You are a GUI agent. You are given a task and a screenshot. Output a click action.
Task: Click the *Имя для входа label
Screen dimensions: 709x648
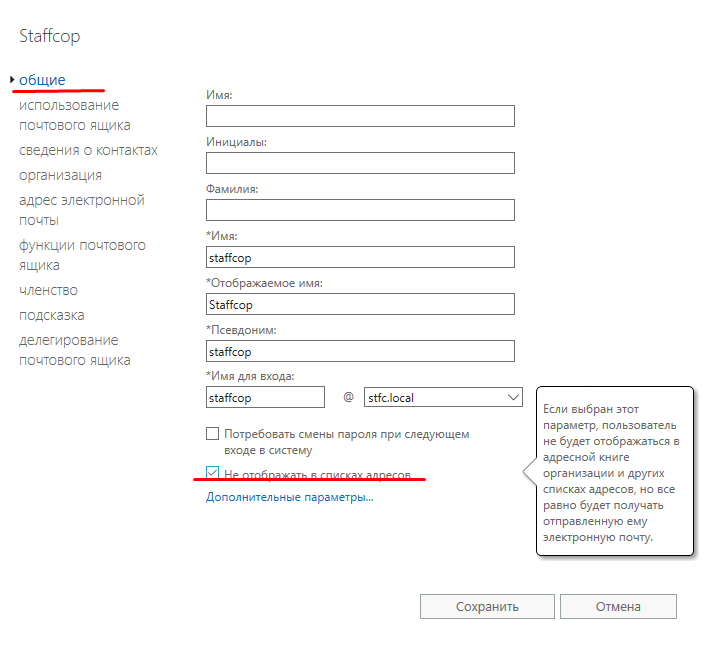(250, 376)
